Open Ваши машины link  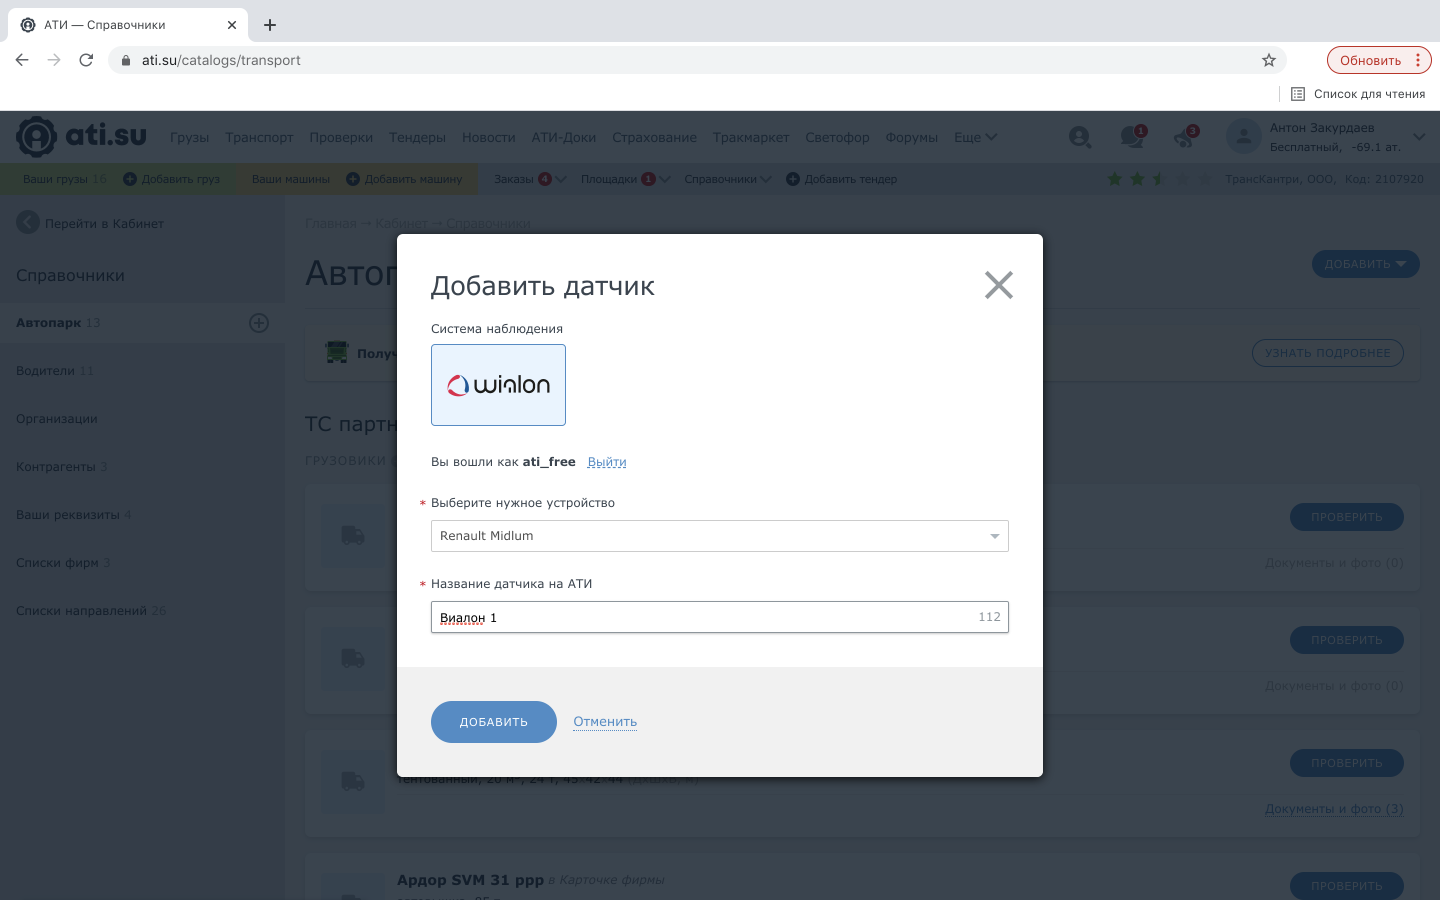(290, 179)
